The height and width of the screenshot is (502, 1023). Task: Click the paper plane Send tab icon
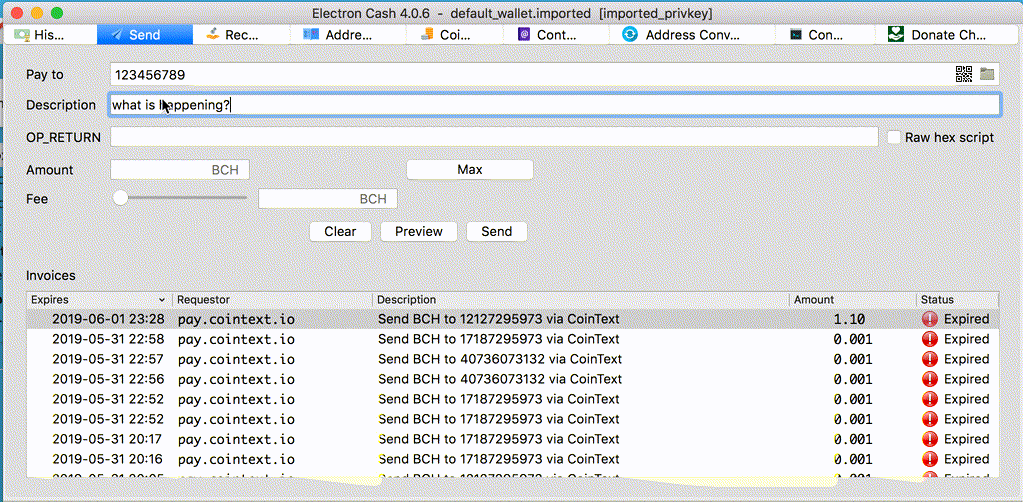[116, 35]
